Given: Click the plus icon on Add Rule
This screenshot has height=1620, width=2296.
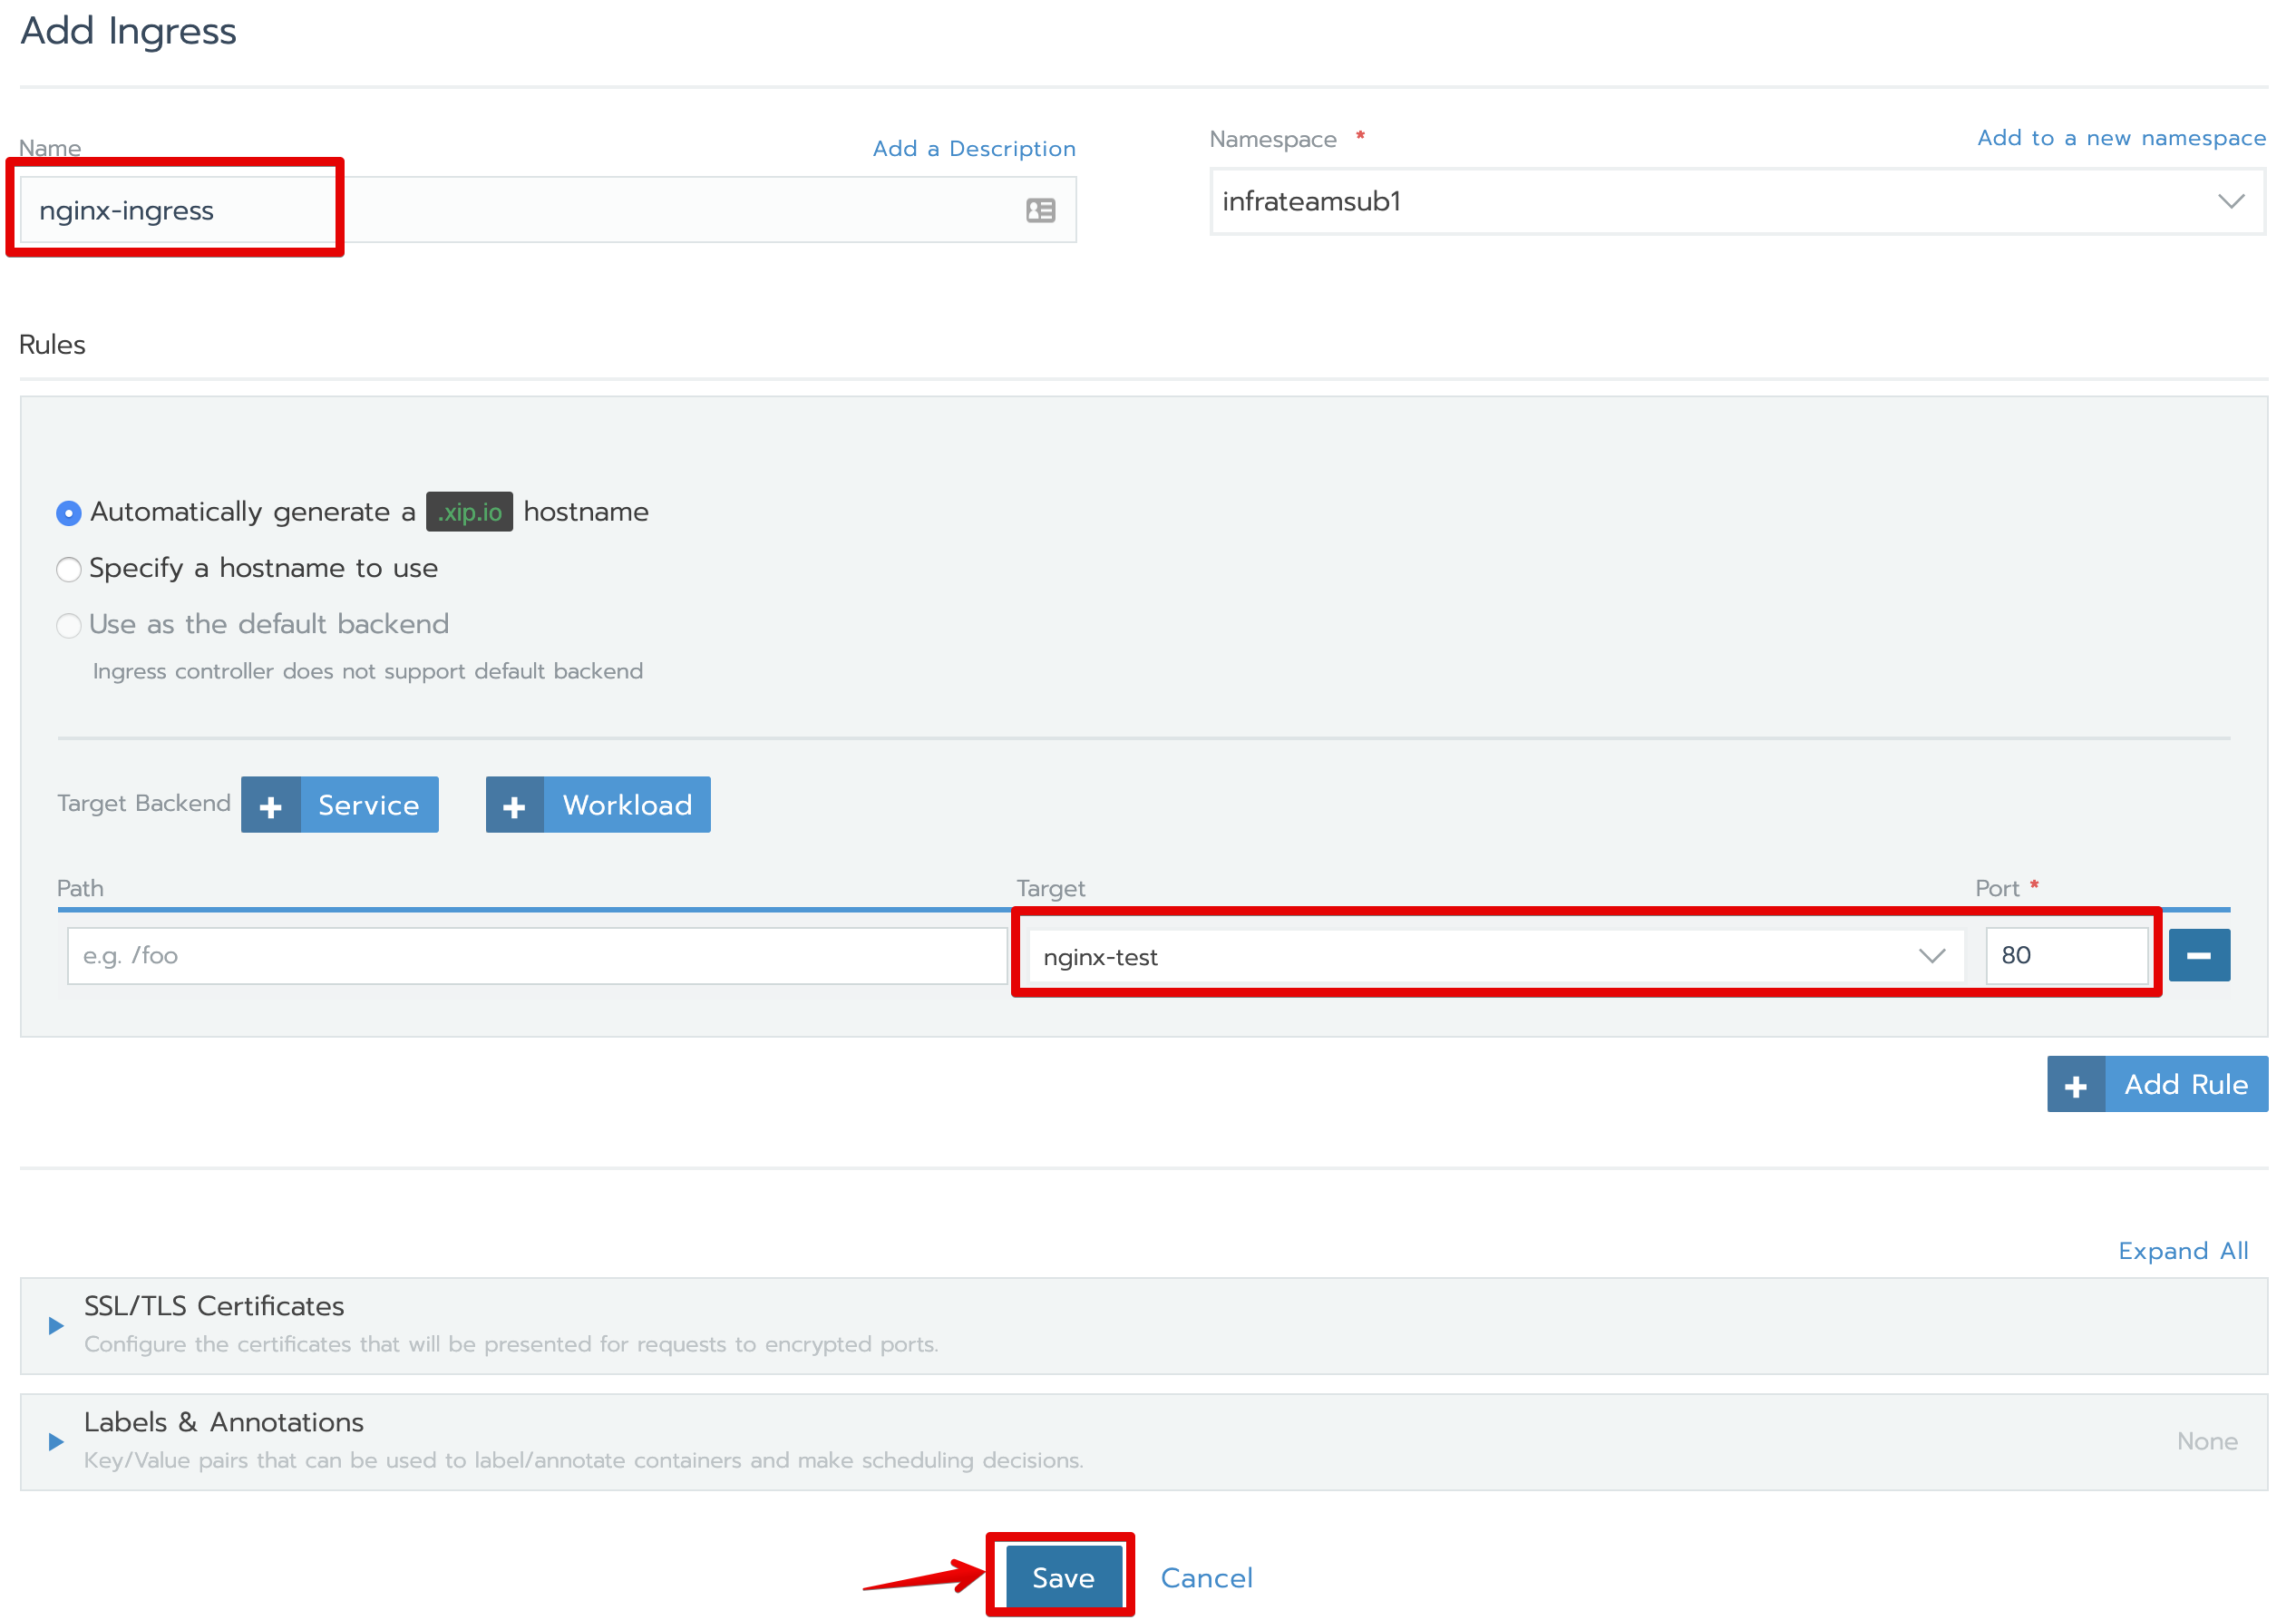Looking at the screenshot, I should [2076, 1085].
